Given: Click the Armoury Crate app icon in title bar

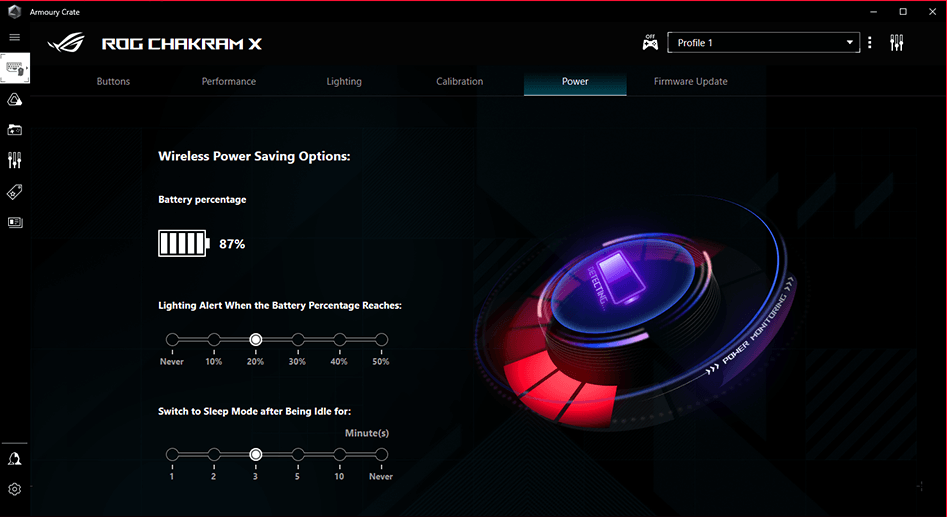Looking at the screenshot, I should (x=14, y=11).
